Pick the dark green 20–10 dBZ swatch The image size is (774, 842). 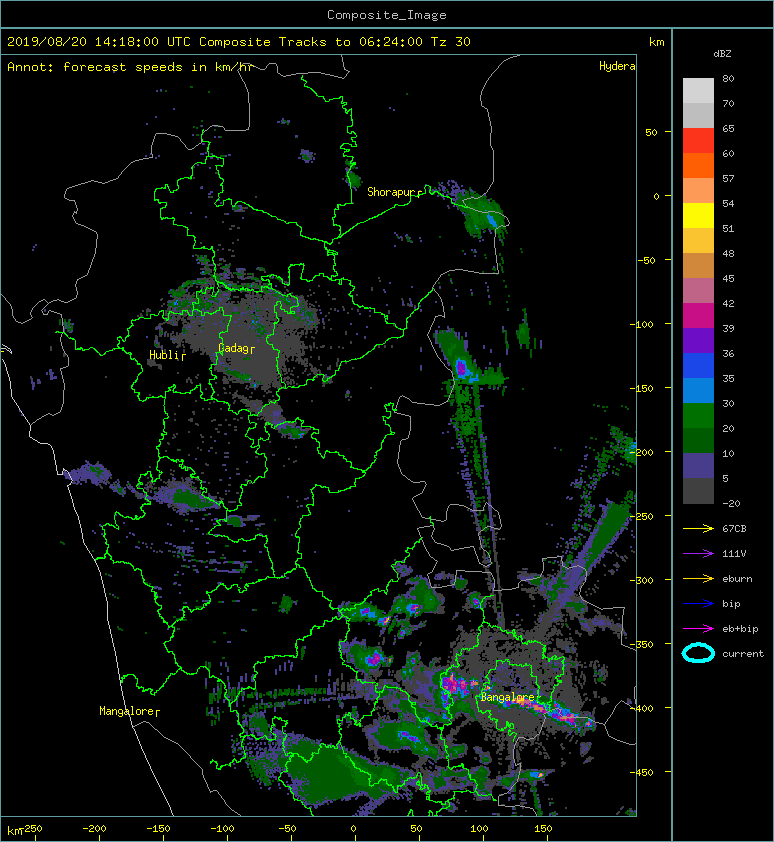(x=698, y=440)
